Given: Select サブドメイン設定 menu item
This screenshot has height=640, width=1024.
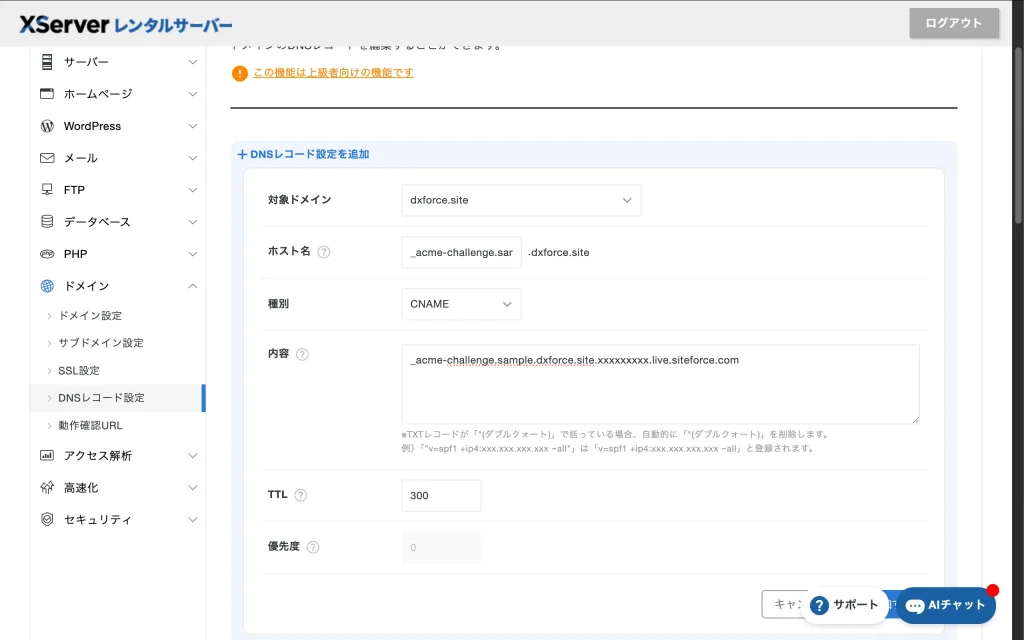Looking at the screenshot, I should (100, 343).
